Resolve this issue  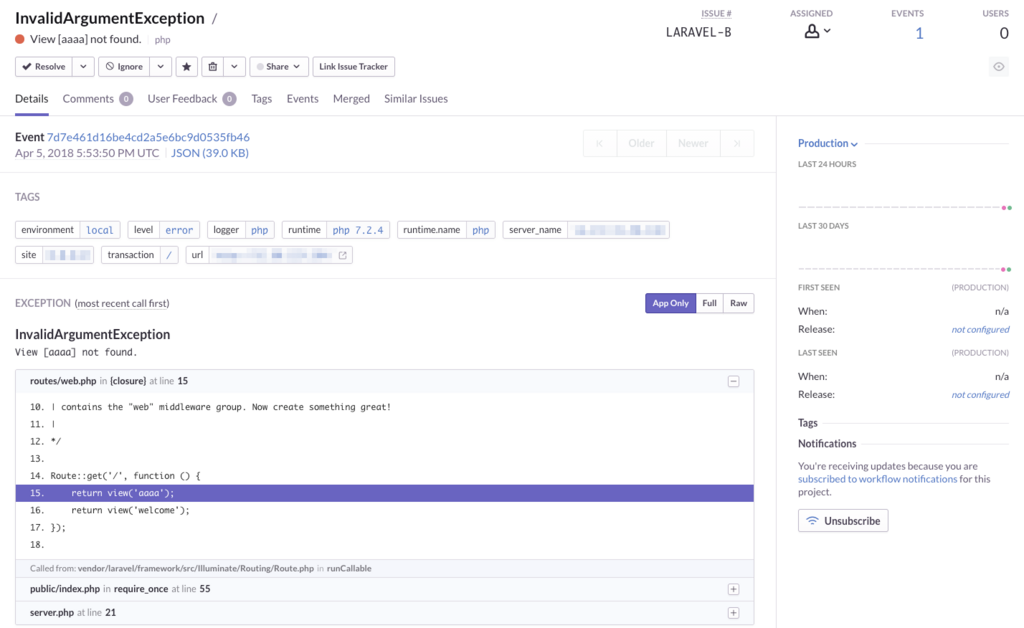coord(44,67)
